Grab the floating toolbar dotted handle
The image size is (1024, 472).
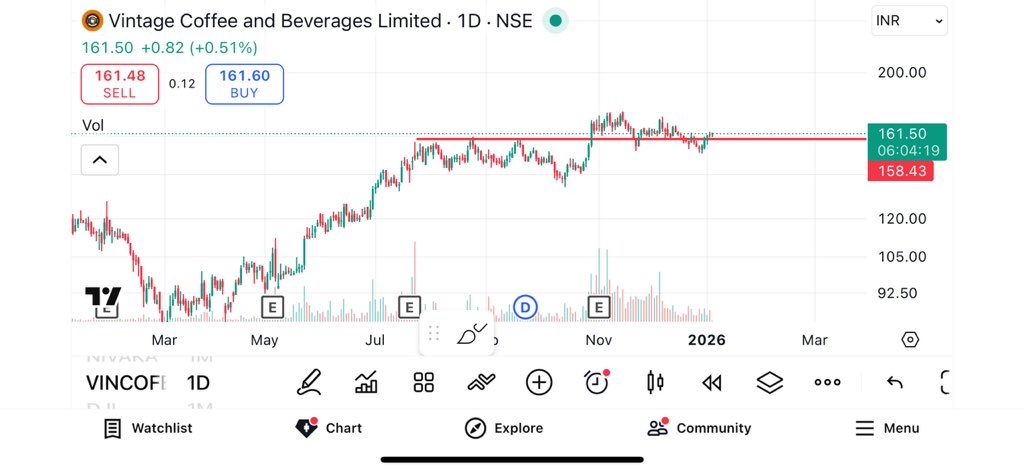433,333
